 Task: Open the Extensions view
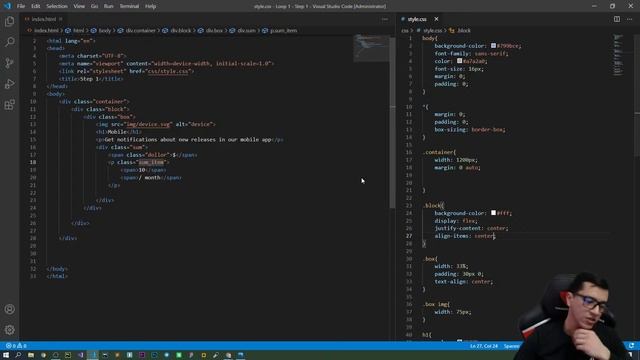(x=9, y=104)
